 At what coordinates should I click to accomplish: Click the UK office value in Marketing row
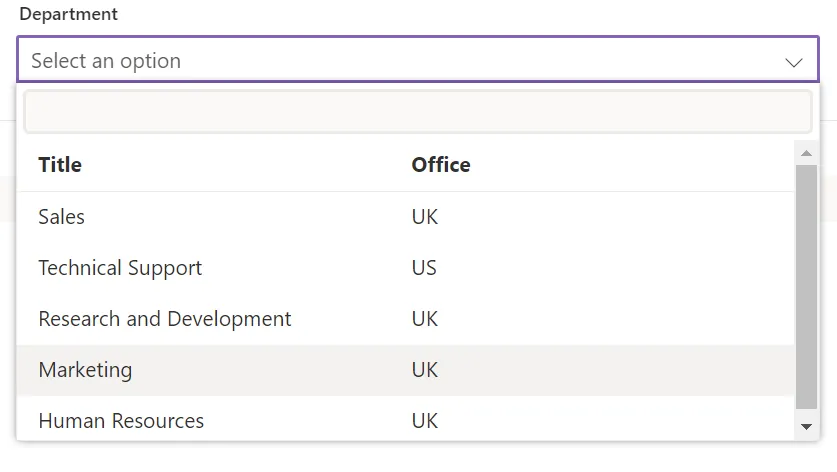coord(425,370)
